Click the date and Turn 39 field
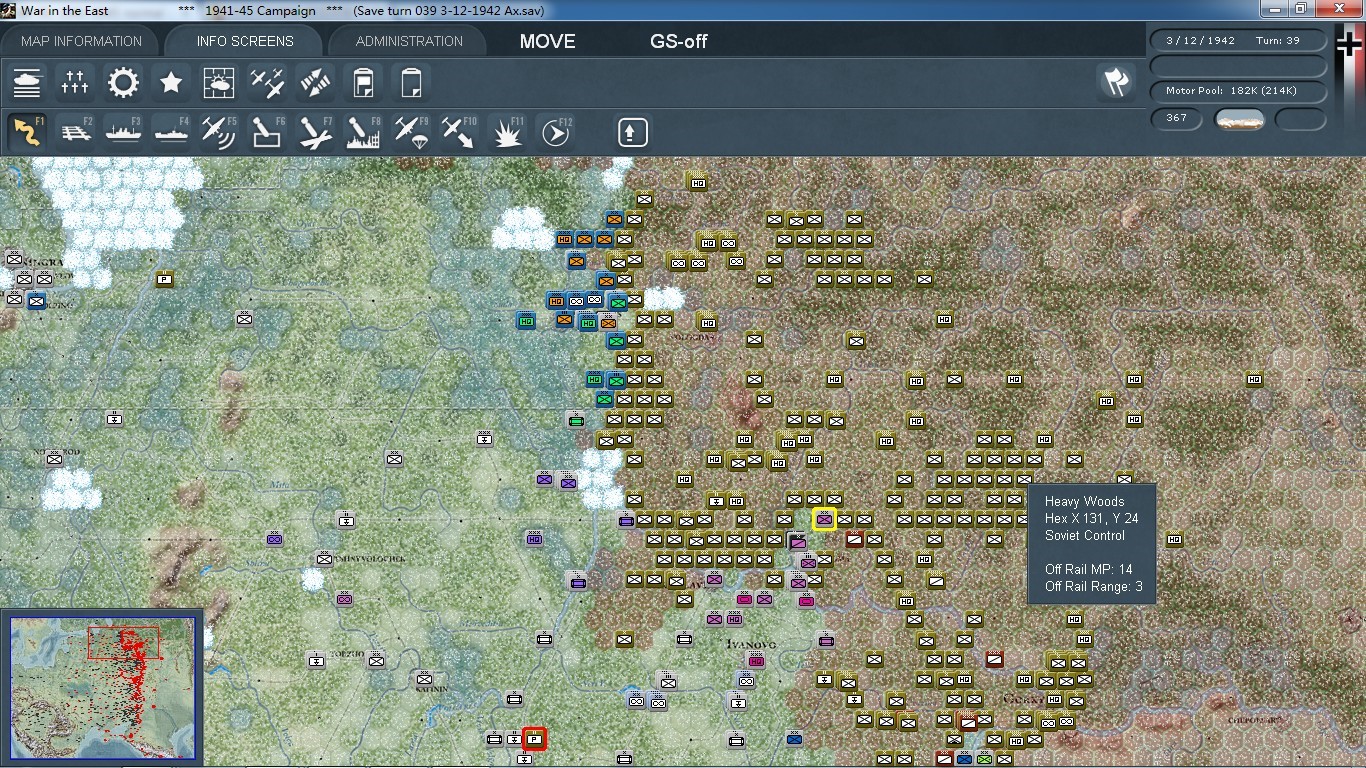Viewport: 1366px width, 768px height. [1238, 41]
